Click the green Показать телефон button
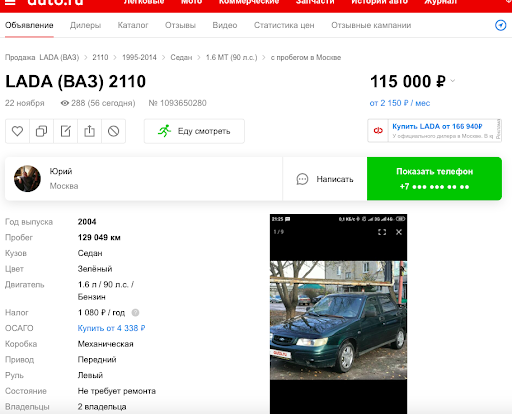The height and width of the screenshot is (414, 512). [x=434, y=179]
